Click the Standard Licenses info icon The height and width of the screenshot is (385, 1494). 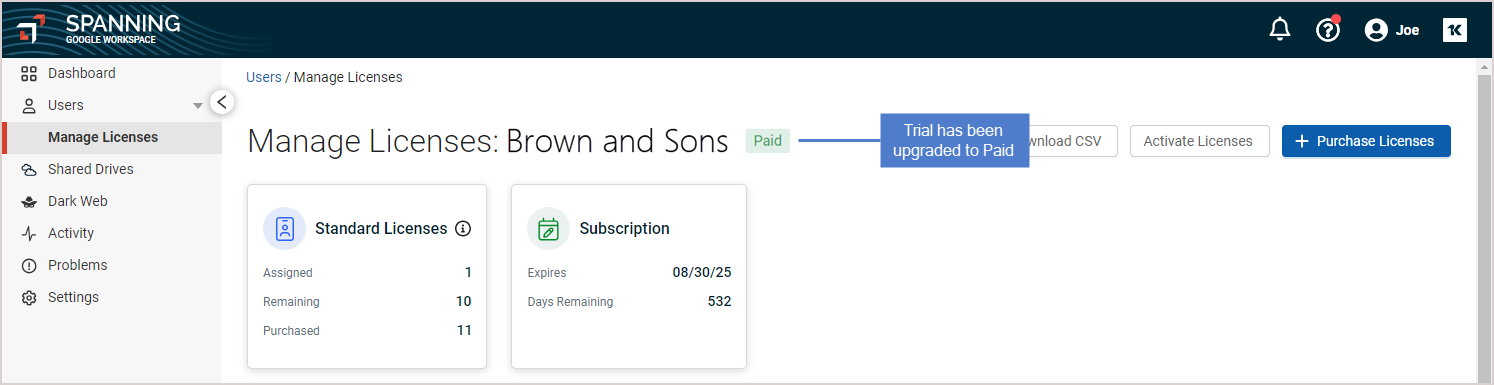pyautogui.click(x=463, y=228)
